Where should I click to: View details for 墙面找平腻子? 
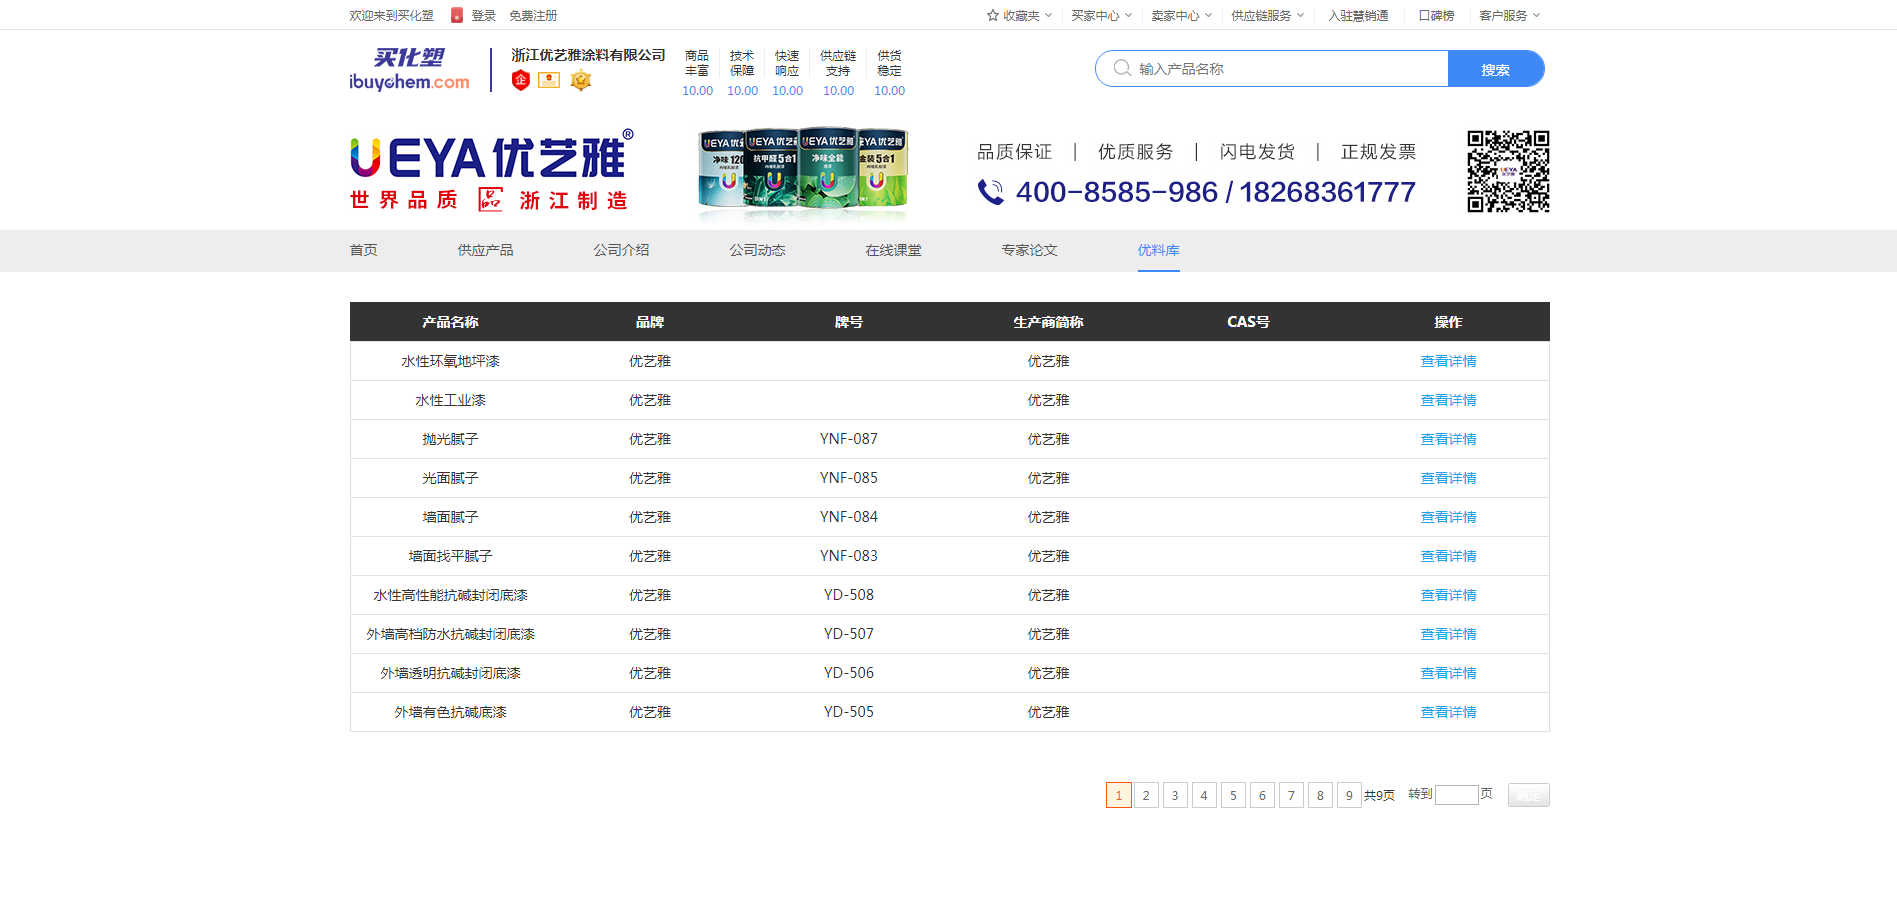[x=1448, y=556]
